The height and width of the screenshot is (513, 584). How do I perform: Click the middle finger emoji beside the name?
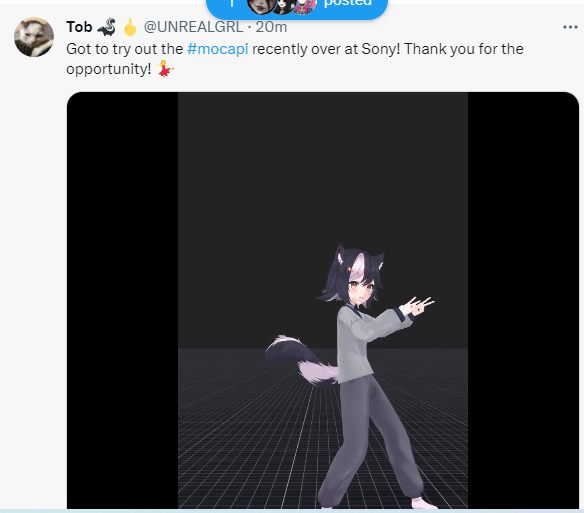pyautogui.click(x=130, y=27)
